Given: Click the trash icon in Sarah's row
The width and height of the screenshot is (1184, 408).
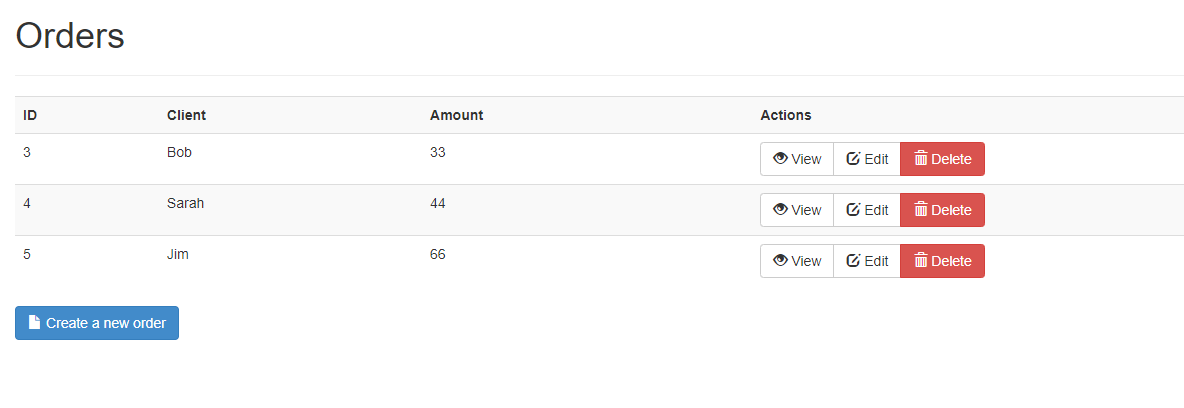Looking at the screenshot, I should click(921, 210).
